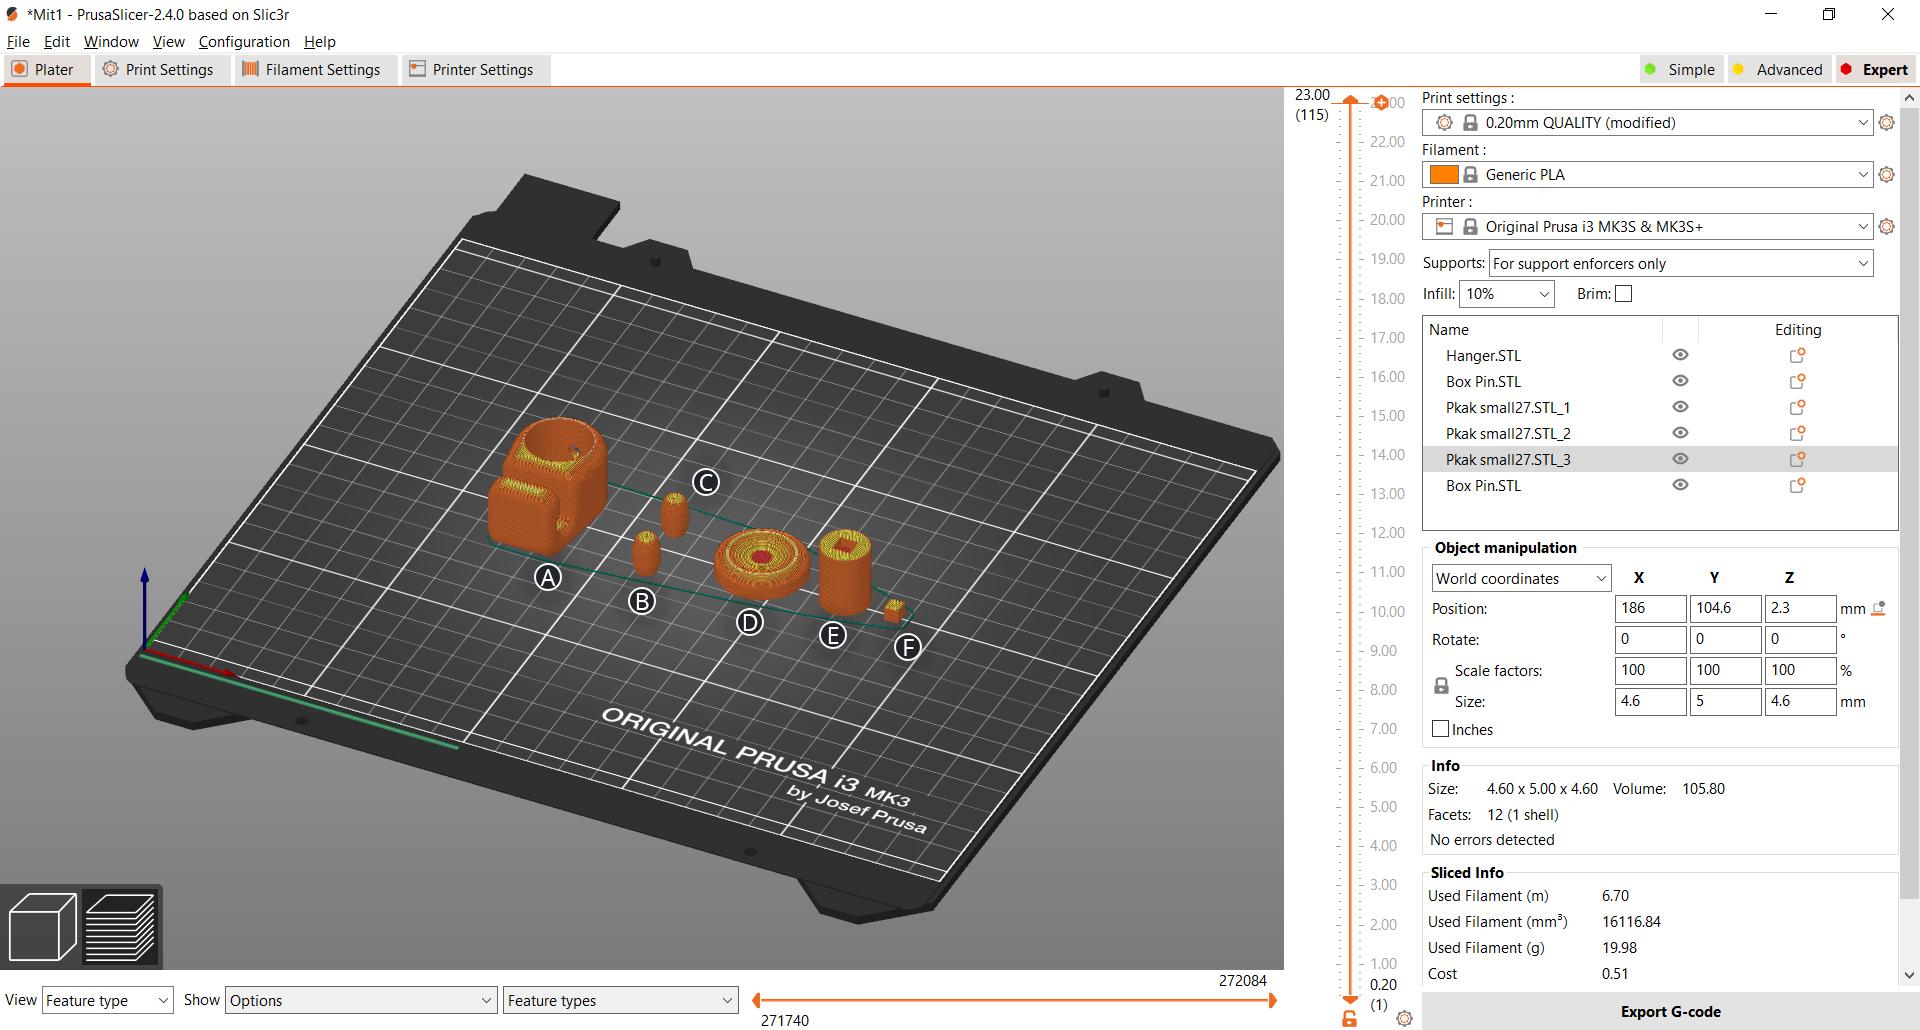Open the Configuration menu

[244, 42]
